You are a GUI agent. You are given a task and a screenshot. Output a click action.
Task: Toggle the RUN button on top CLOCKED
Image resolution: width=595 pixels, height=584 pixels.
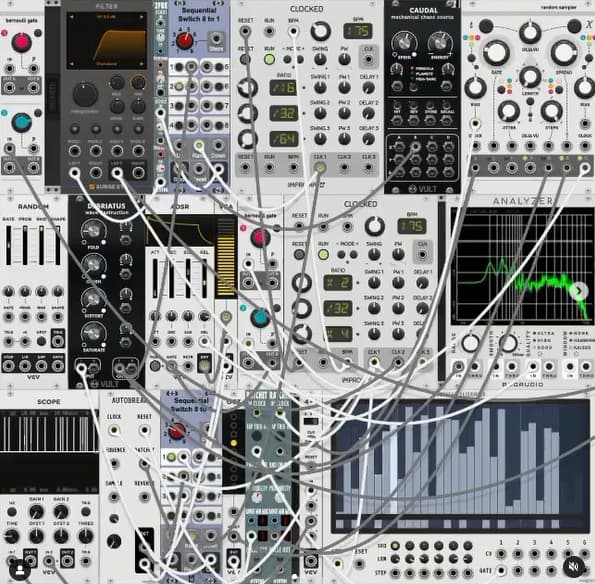pyautogui.click(x=269, y=59)
